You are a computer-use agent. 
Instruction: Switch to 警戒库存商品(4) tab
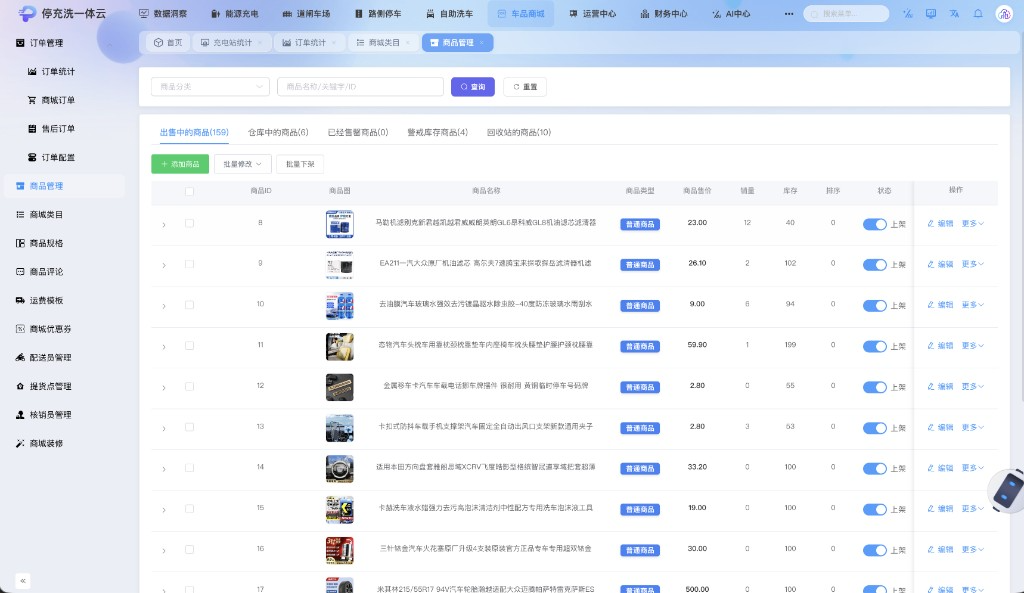point(438,133)
